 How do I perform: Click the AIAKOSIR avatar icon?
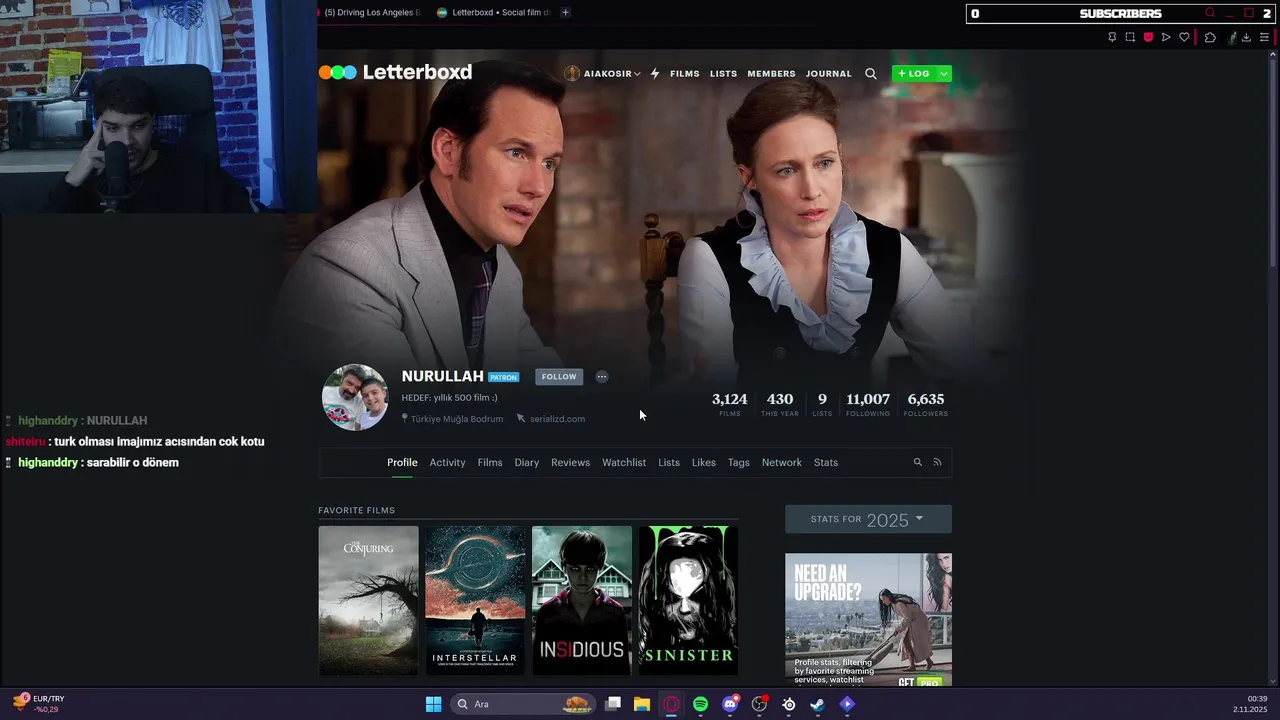click(x=572, y=73)
